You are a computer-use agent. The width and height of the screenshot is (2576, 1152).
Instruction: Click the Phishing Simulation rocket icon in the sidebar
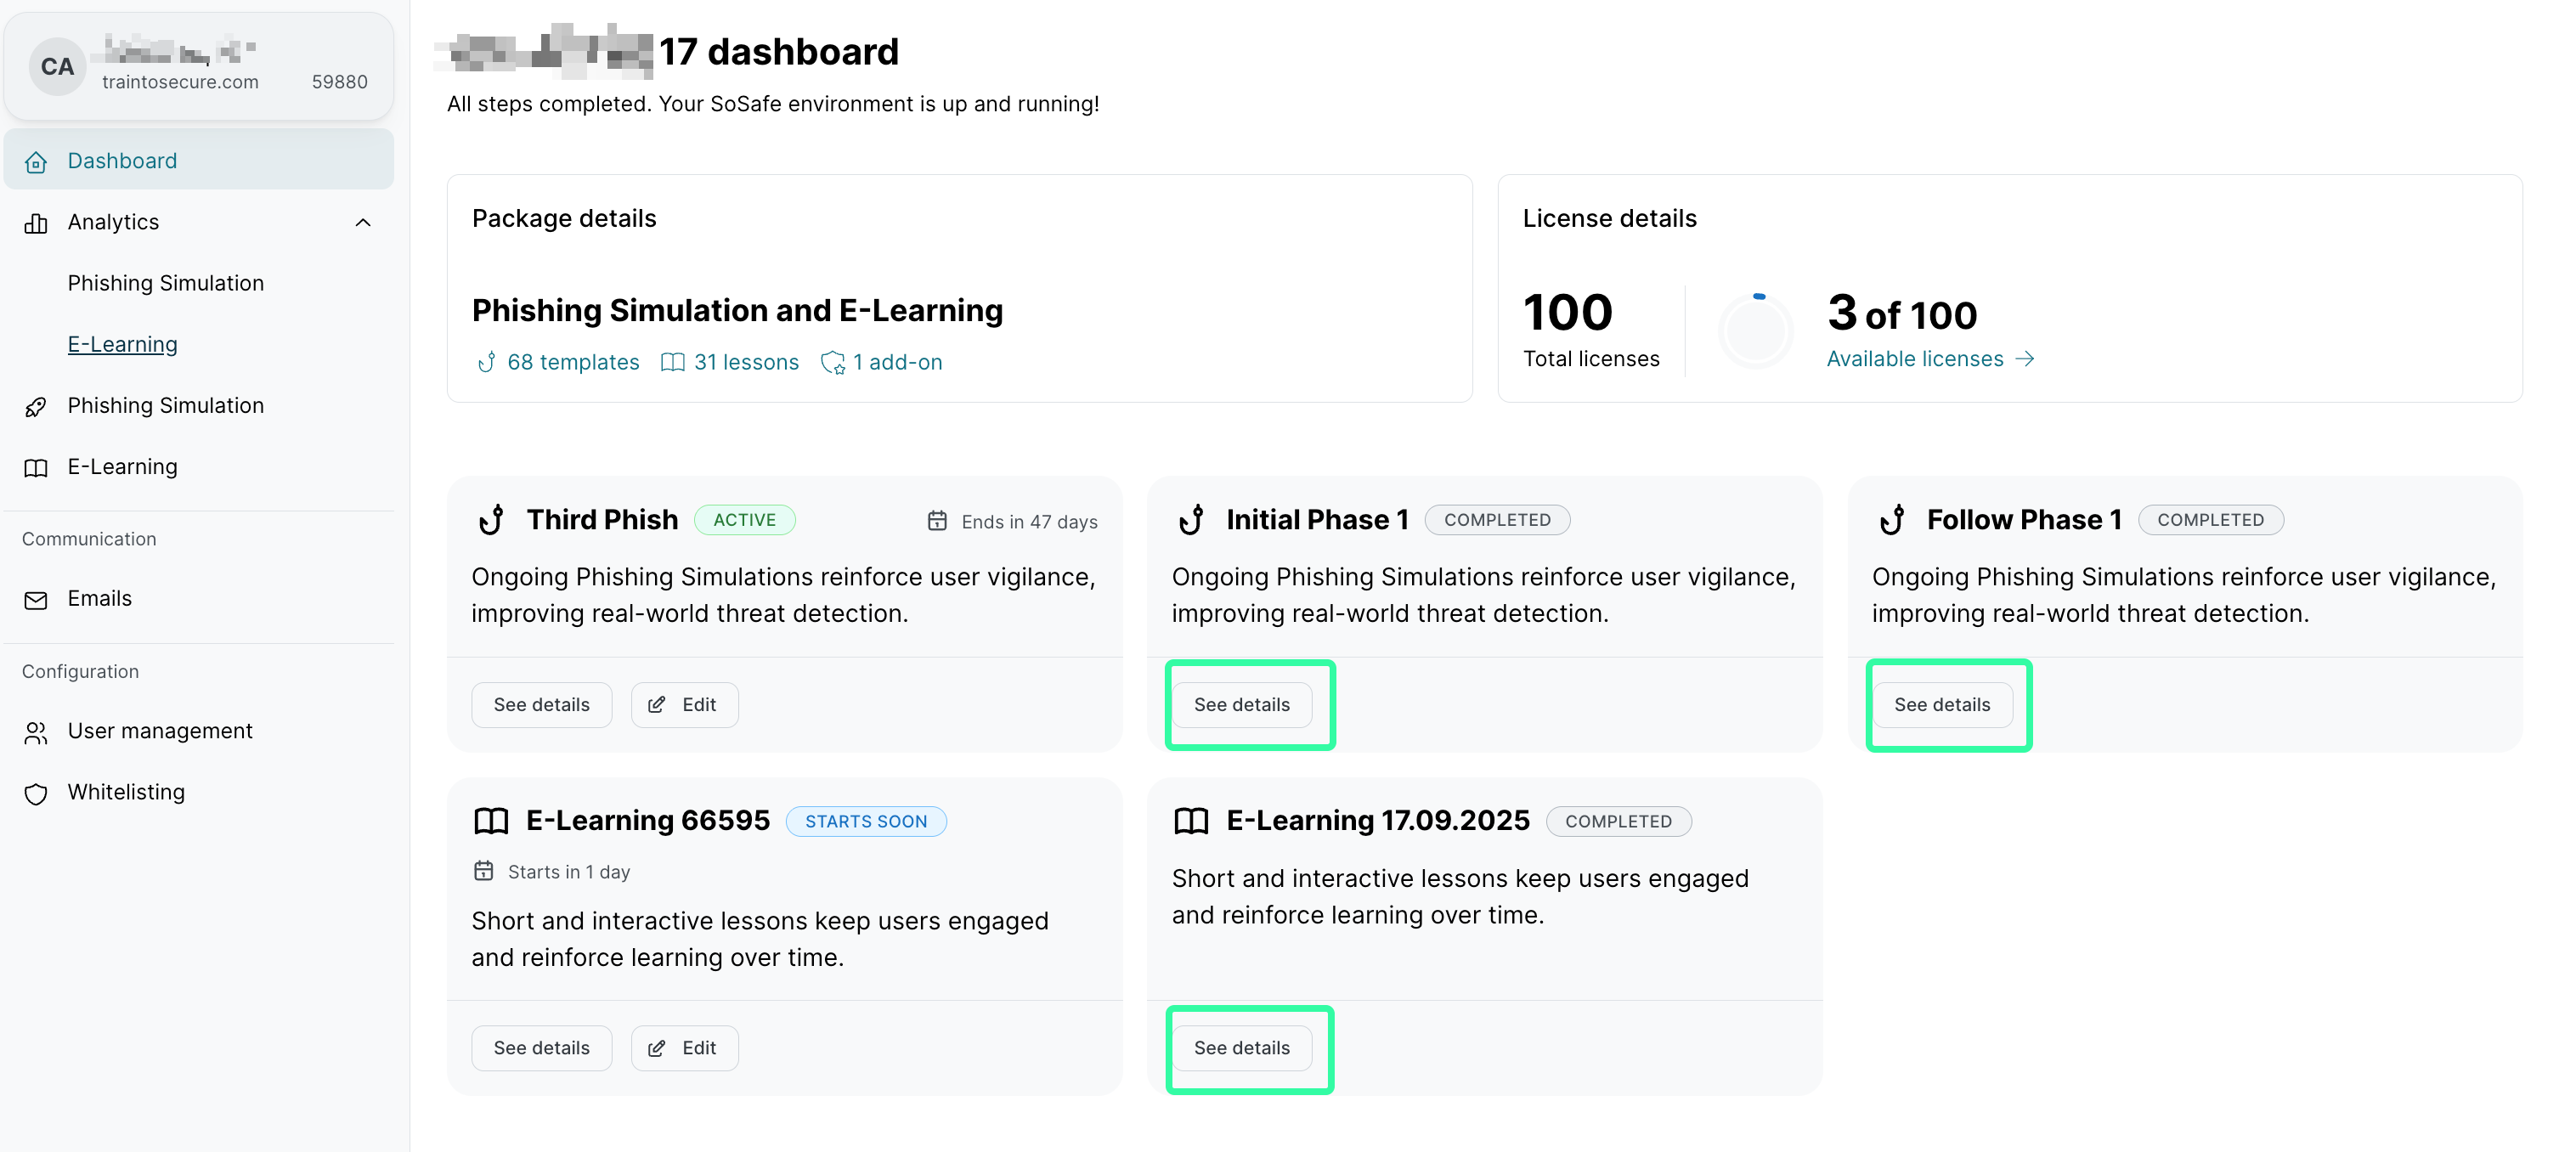36,406
